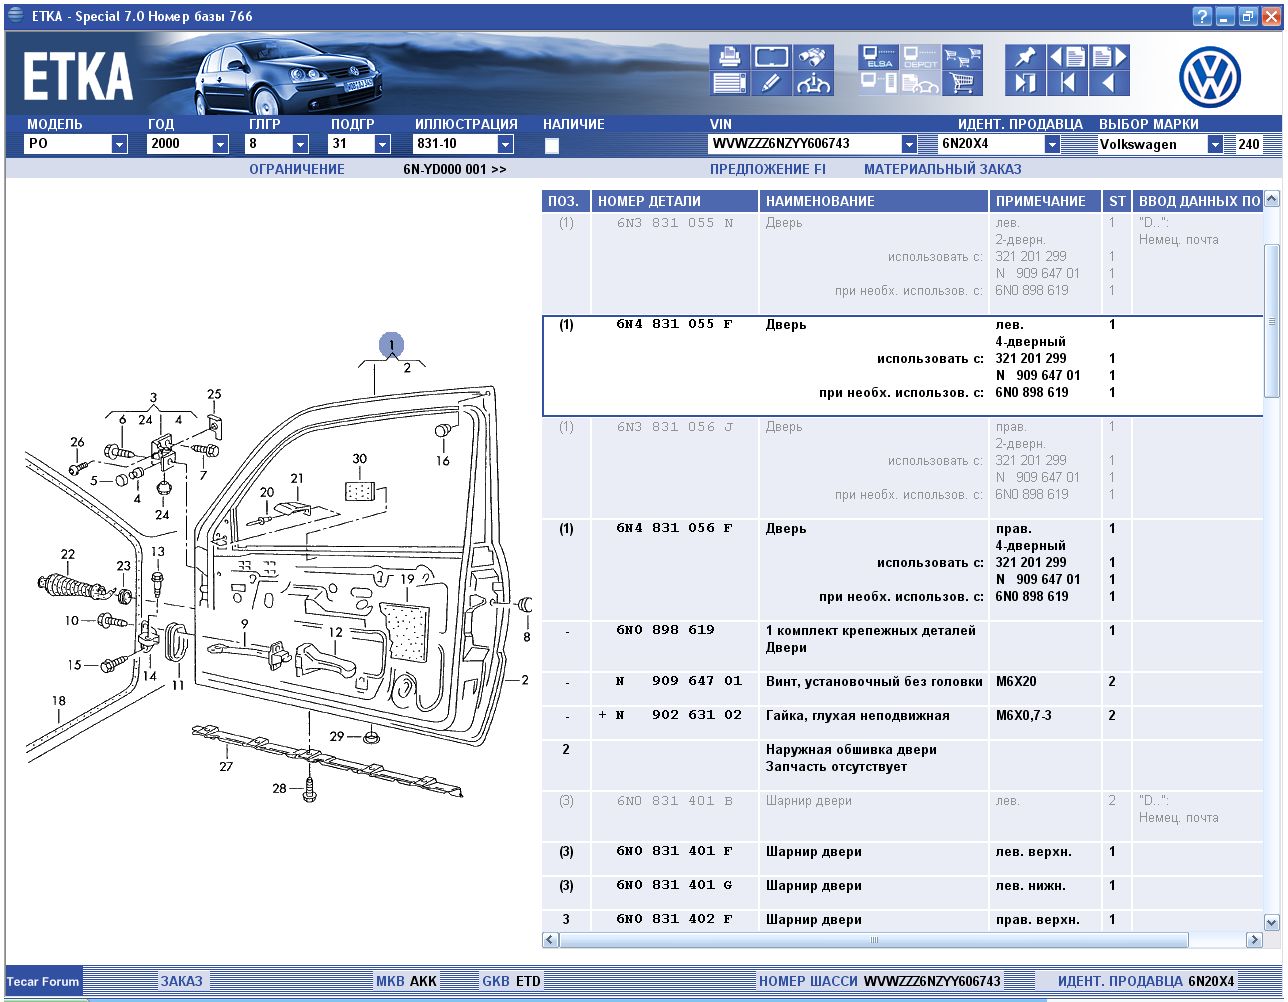Click callout number 27 in the door diagram

pos(226,767)
